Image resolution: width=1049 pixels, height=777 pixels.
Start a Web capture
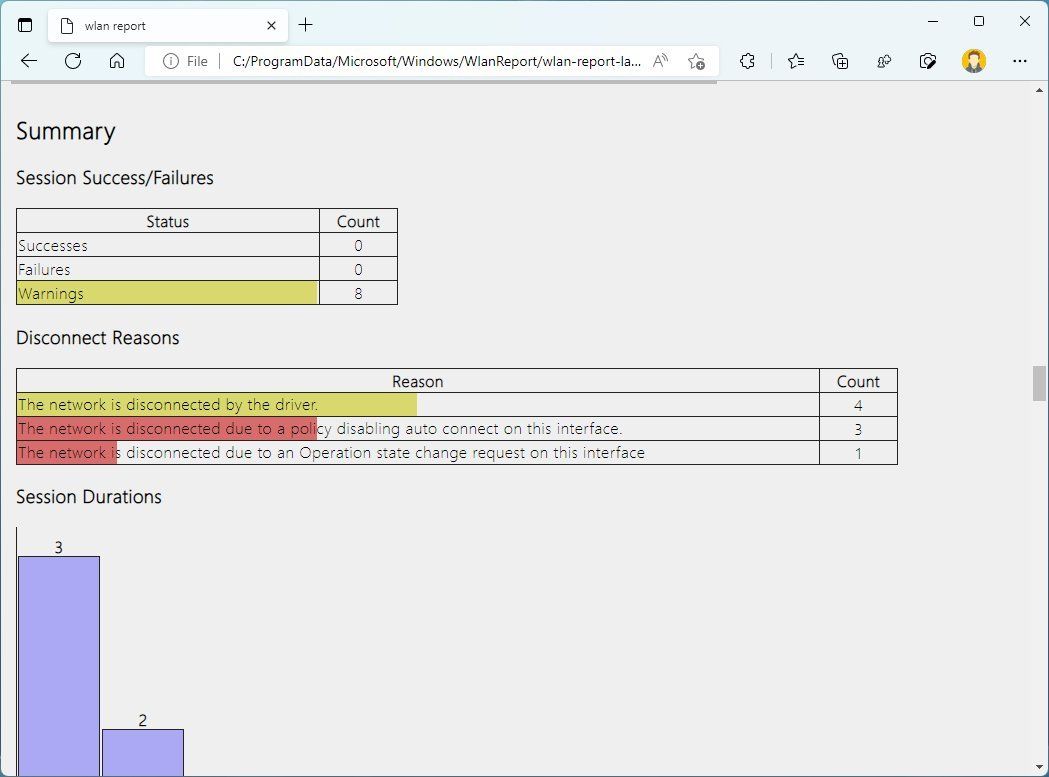tap(928, 61)
